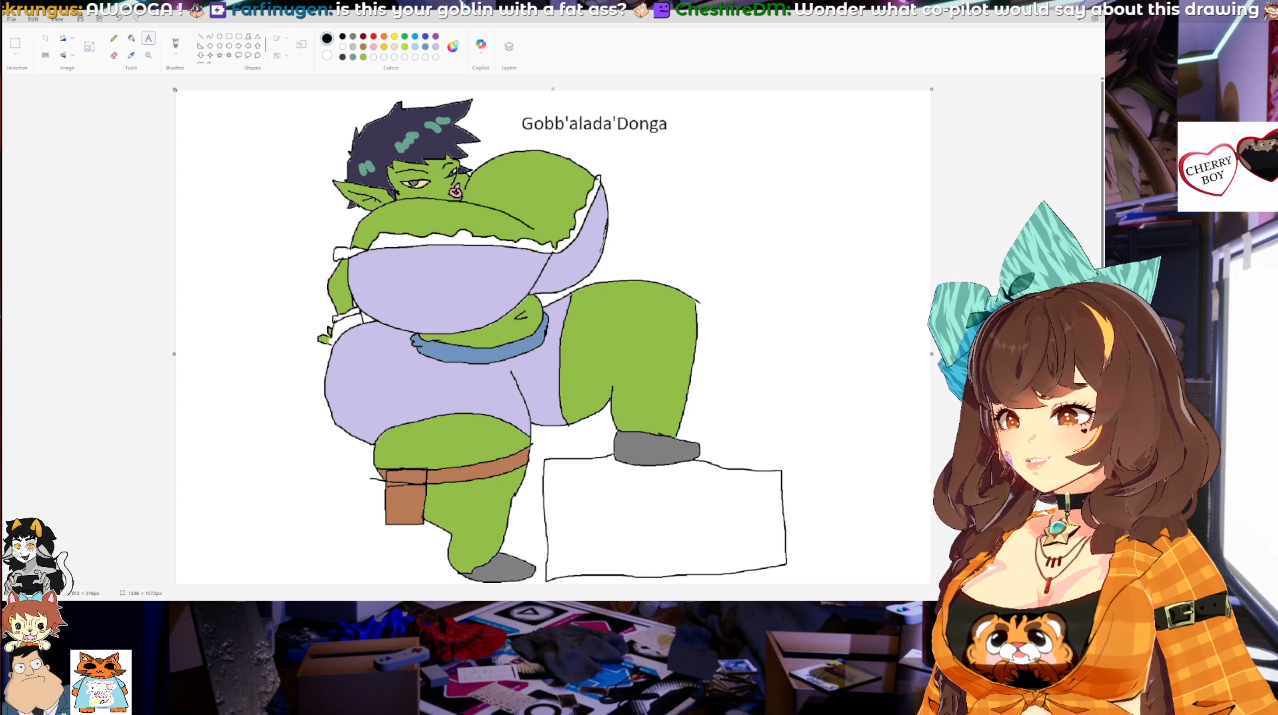The image size is (1278, 715).
Task: Pick the orange color swatch
Action: click(x=384, y=36)
